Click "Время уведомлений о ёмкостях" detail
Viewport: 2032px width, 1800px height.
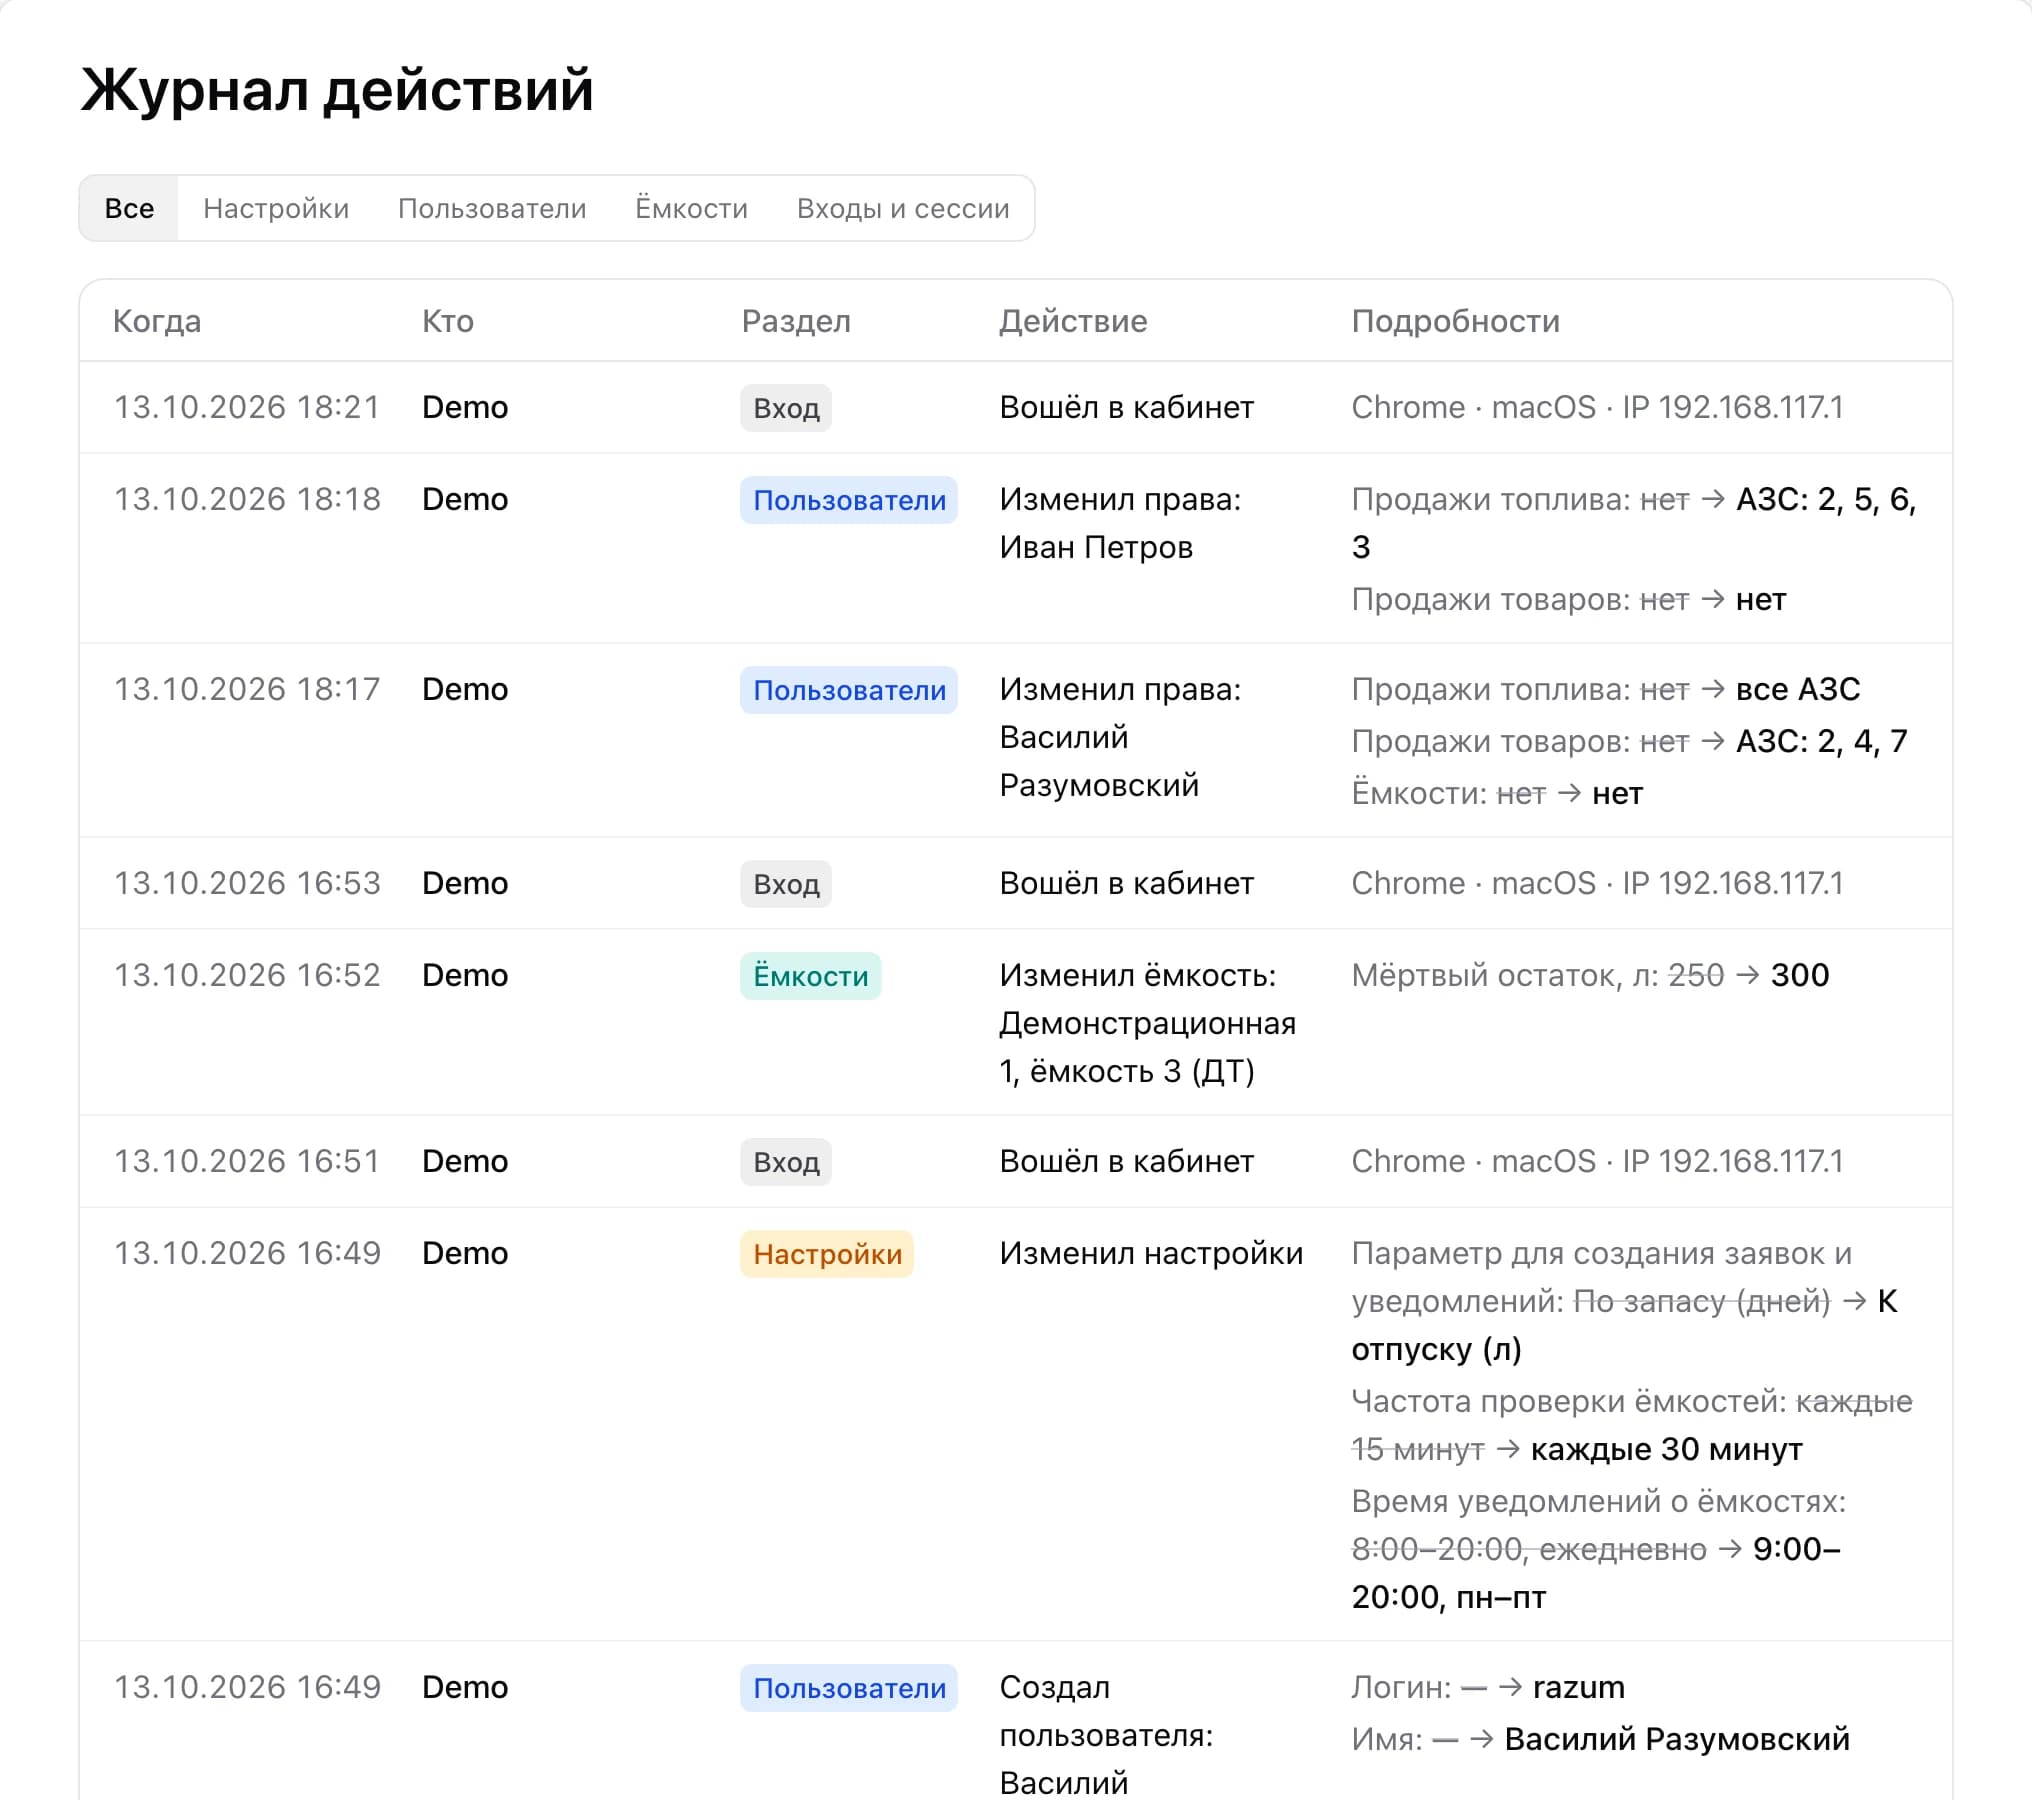pos(1599,1549)
